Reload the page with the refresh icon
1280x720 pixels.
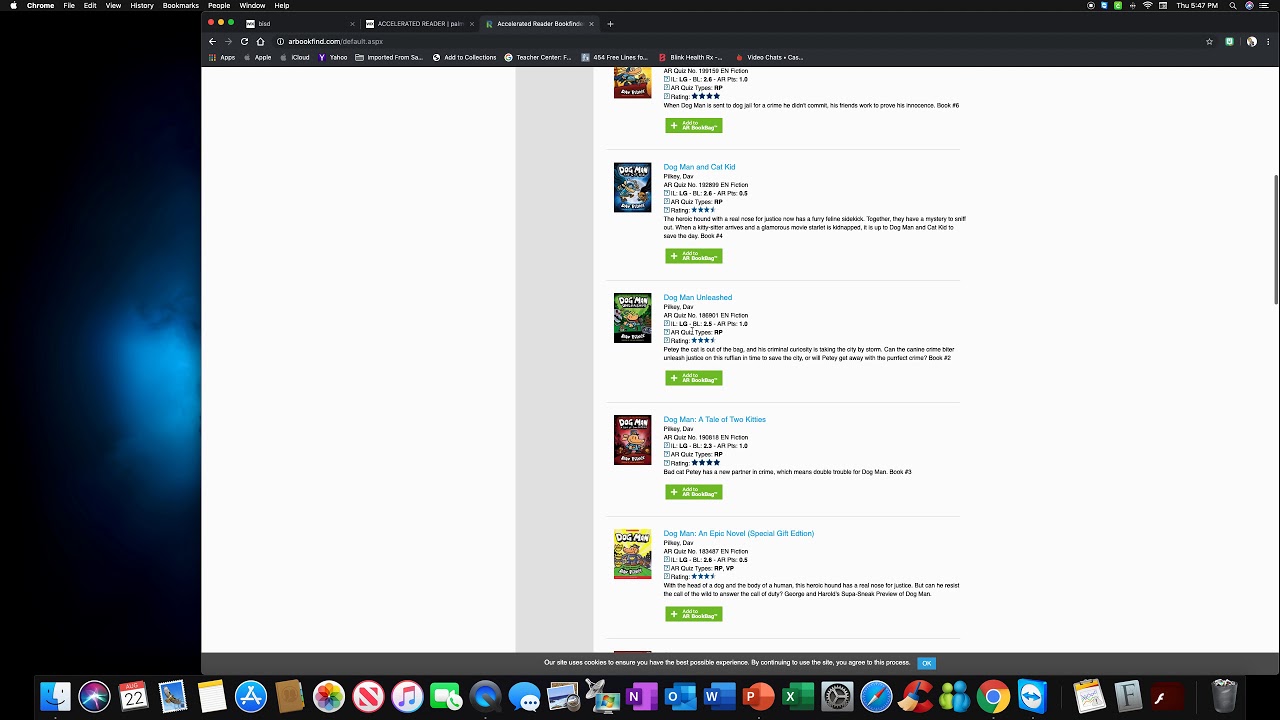(x=244, y=41)
